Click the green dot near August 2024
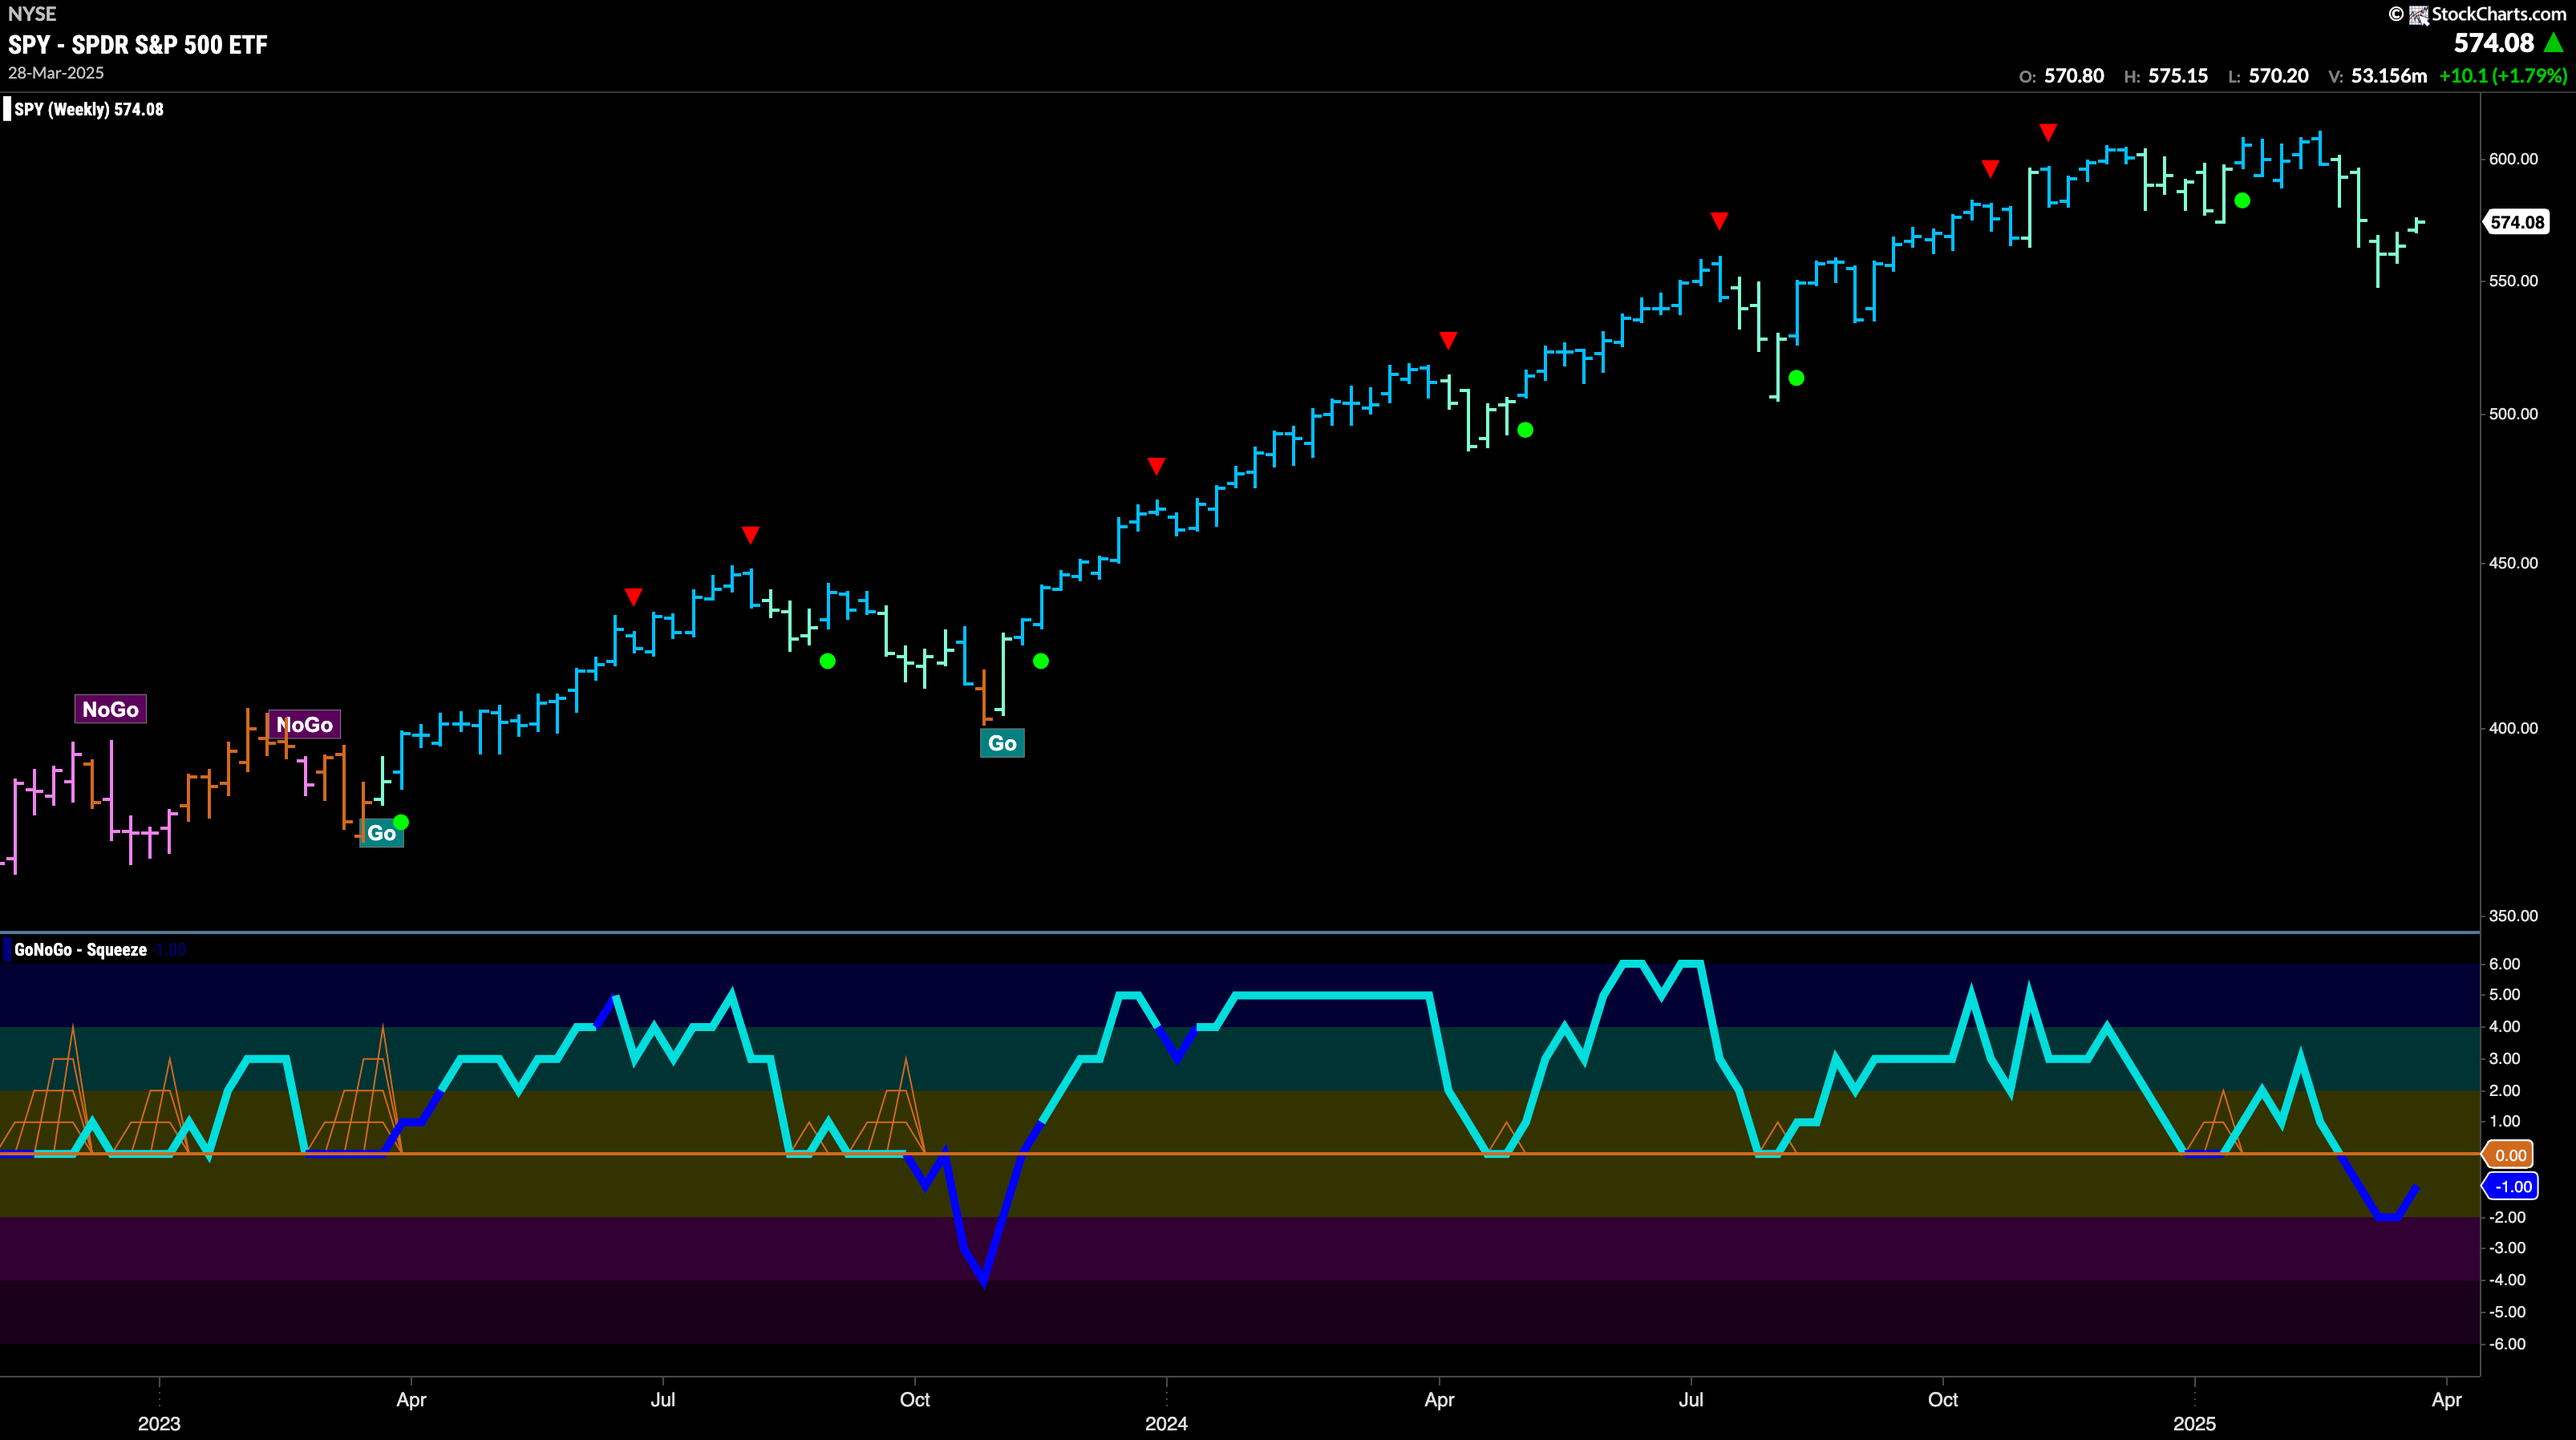This screenshot has height=1440, width=2576. coord(1796,378)
